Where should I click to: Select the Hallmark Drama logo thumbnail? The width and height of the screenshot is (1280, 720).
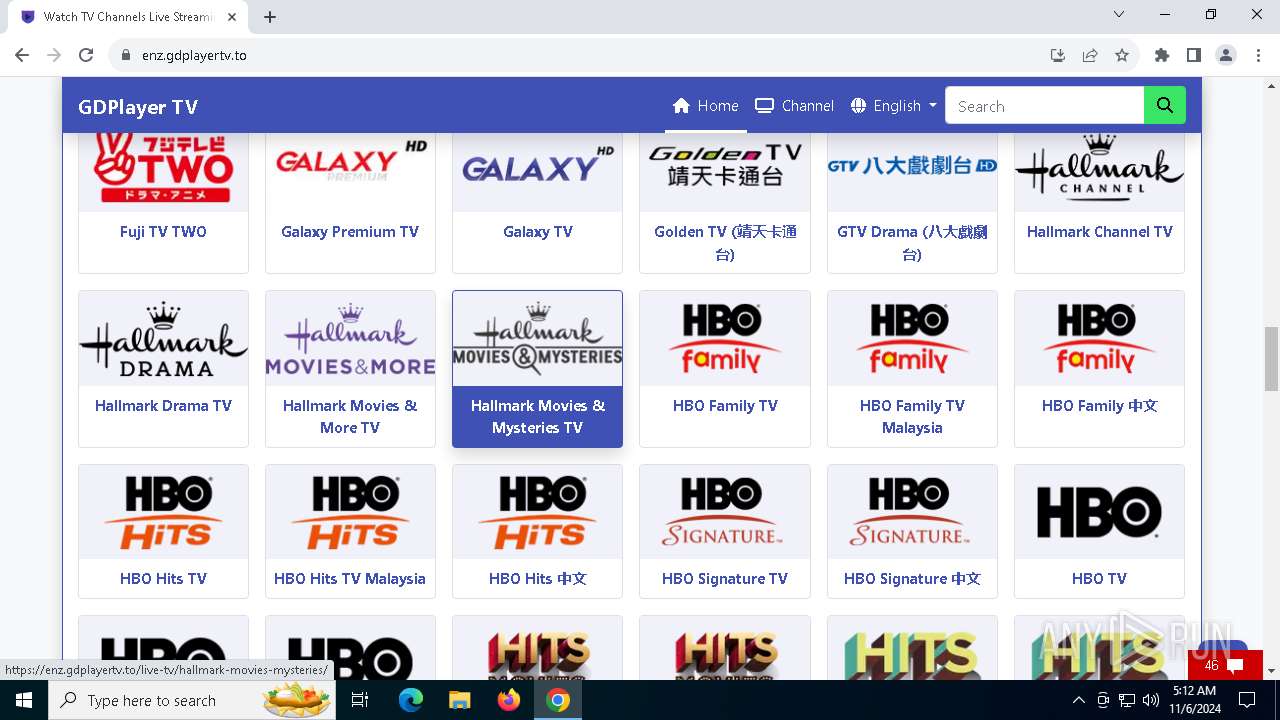(163, 338)
